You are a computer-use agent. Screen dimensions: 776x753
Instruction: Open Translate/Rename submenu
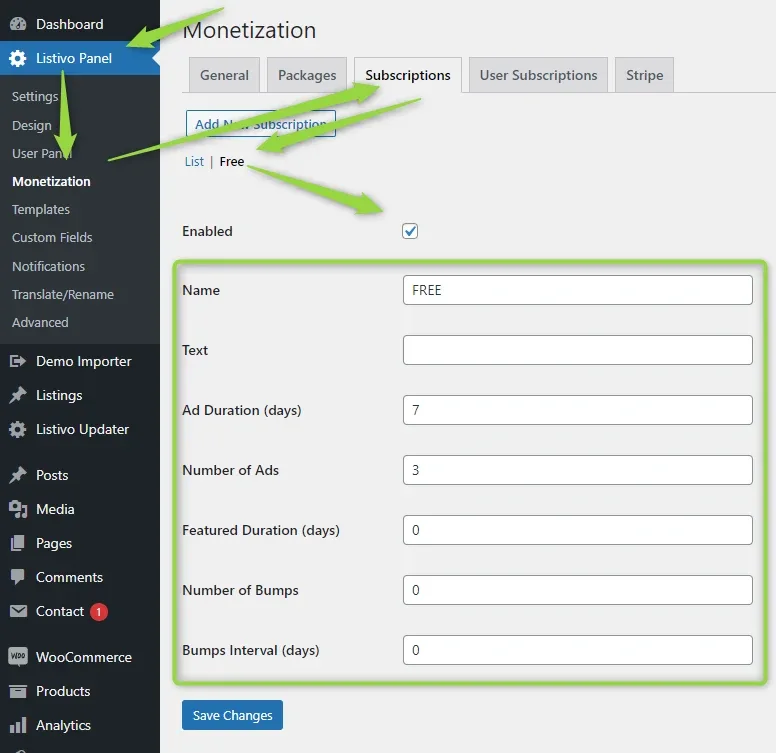click(63, 294)
